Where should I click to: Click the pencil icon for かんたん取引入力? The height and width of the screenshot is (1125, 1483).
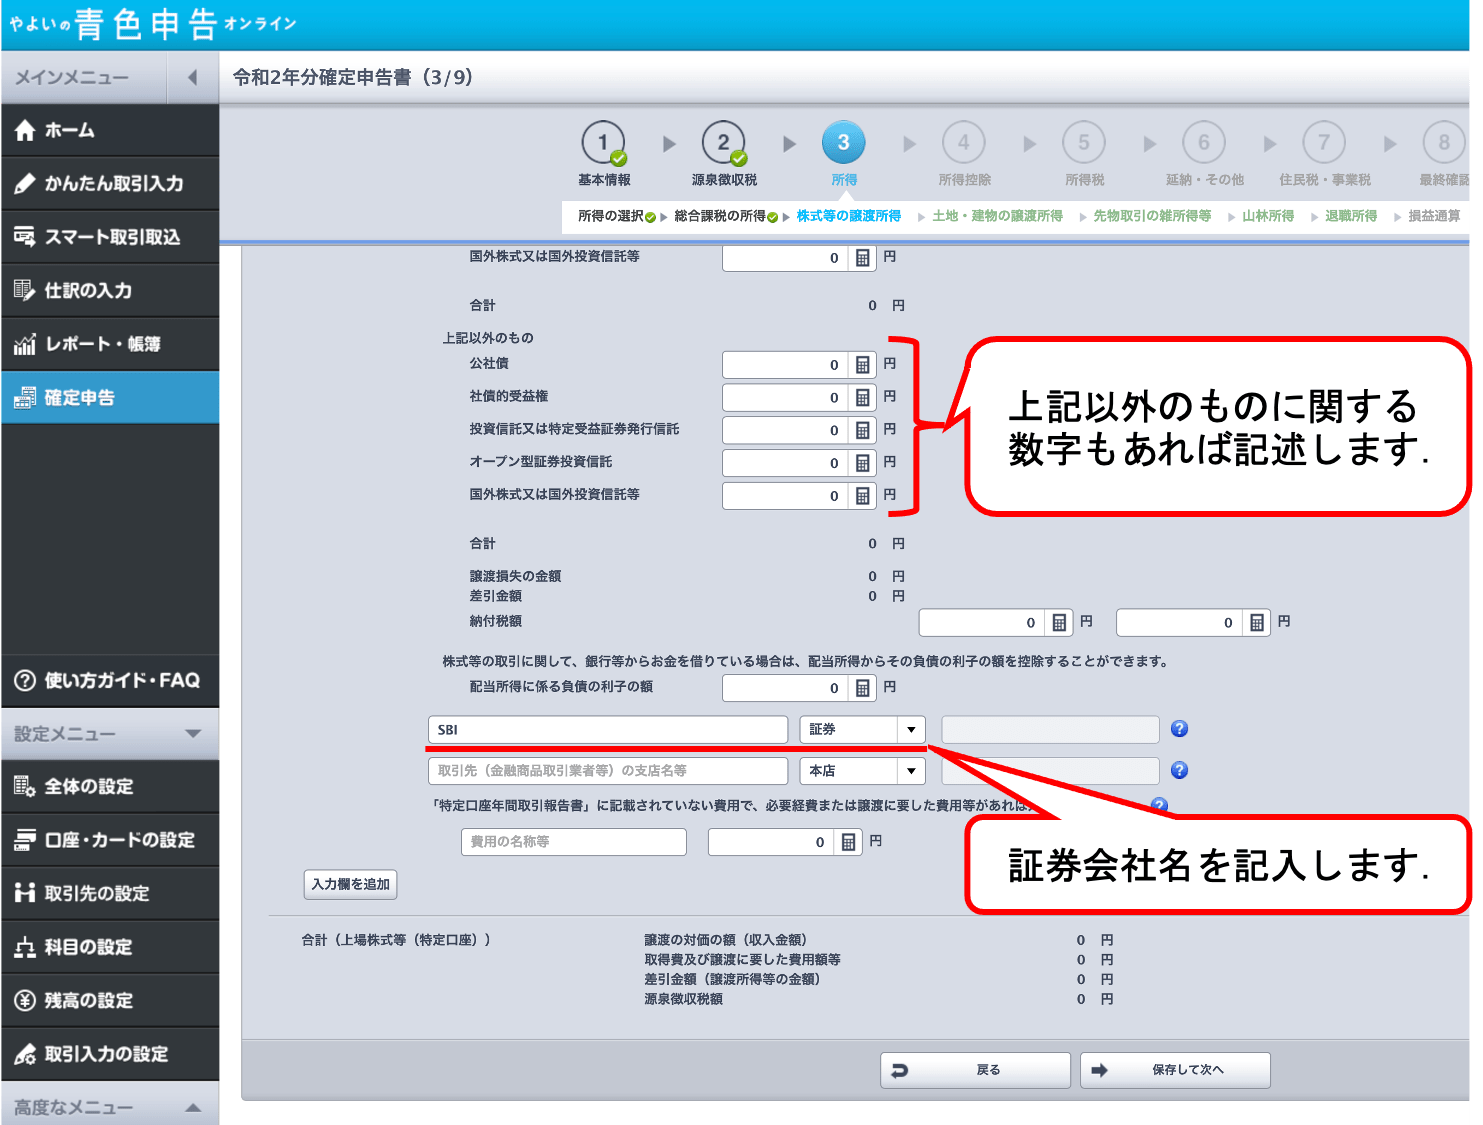point(25,184)
